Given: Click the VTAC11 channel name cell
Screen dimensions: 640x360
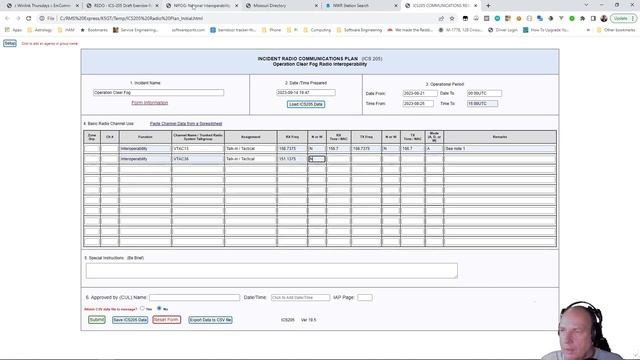Looking at the screenshot, I should 198,149.
